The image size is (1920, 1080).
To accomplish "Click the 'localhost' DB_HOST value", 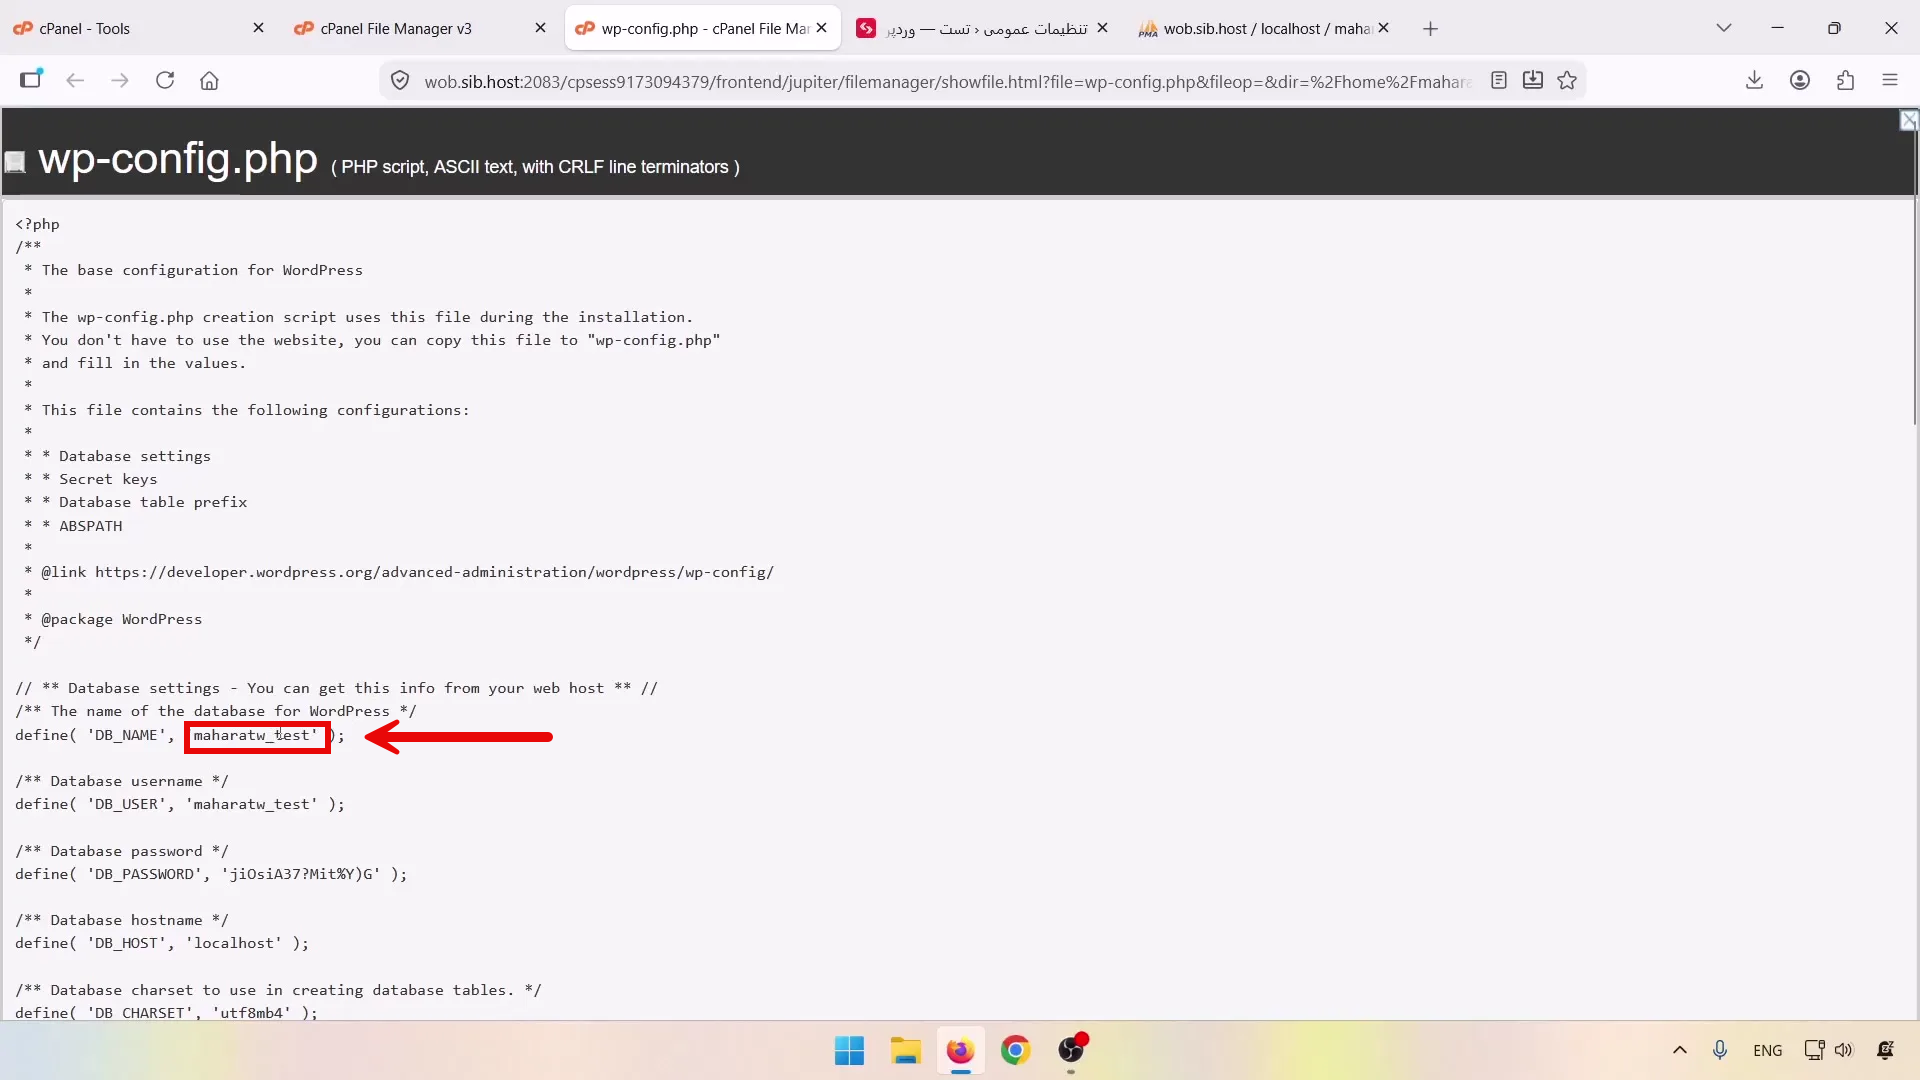I will 234,943.
